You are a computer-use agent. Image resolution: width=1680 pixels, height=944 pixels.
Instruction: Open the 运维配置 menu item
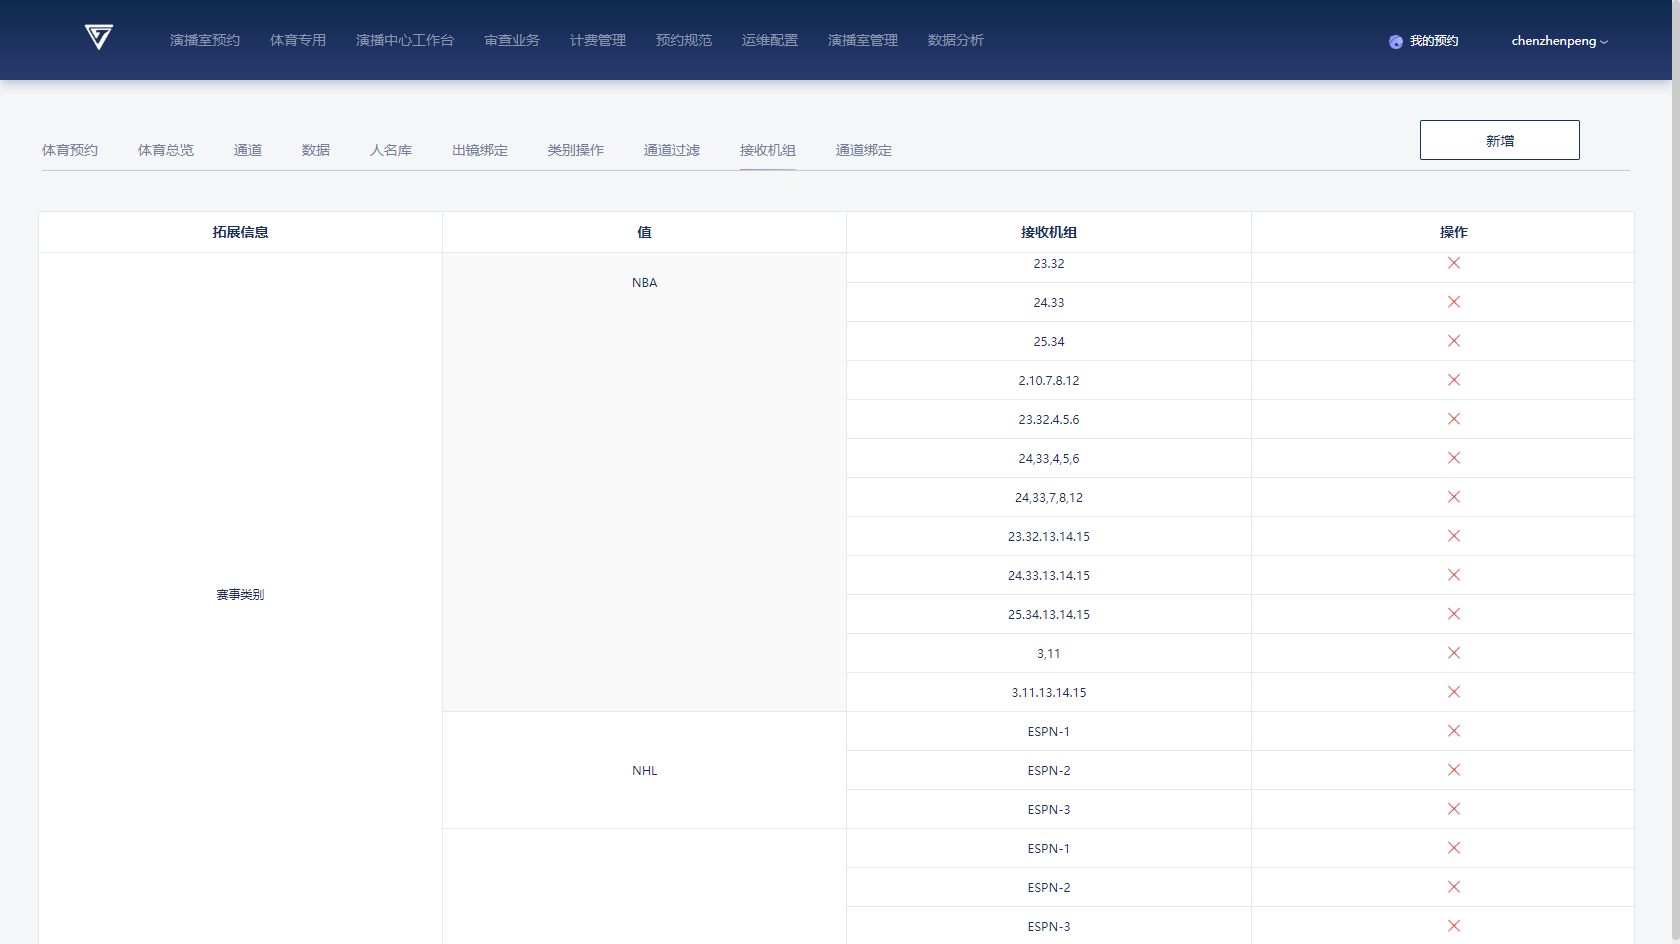tap(769, 40)
